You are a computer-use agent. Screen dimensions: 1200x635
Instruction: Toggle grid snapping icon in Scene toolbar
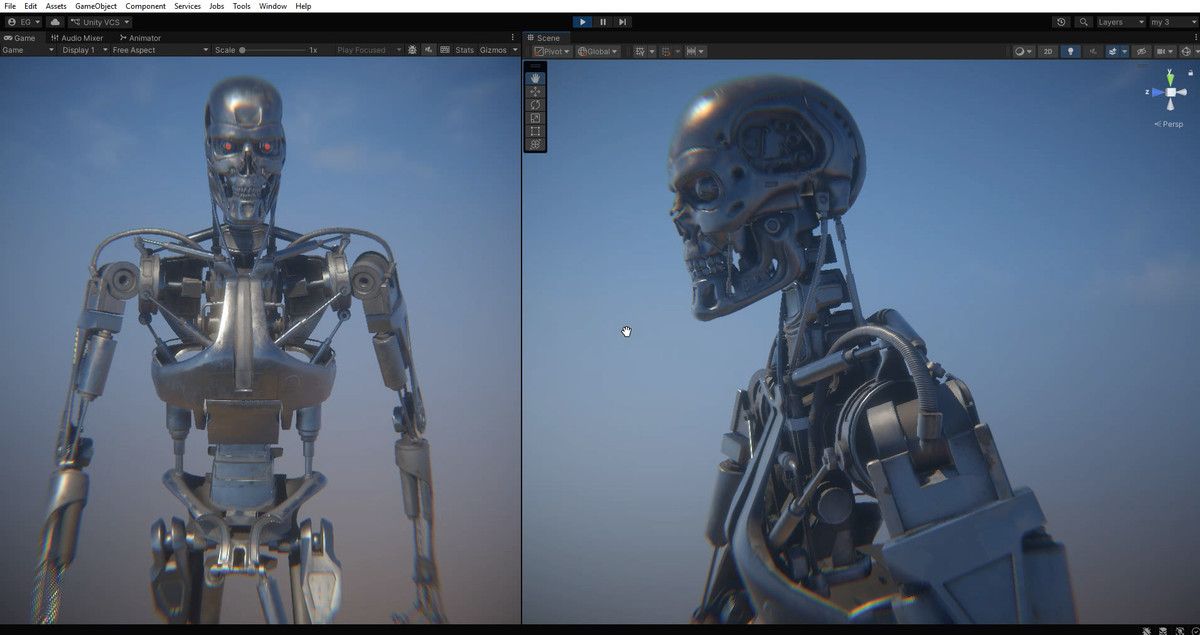click(640, 51)
